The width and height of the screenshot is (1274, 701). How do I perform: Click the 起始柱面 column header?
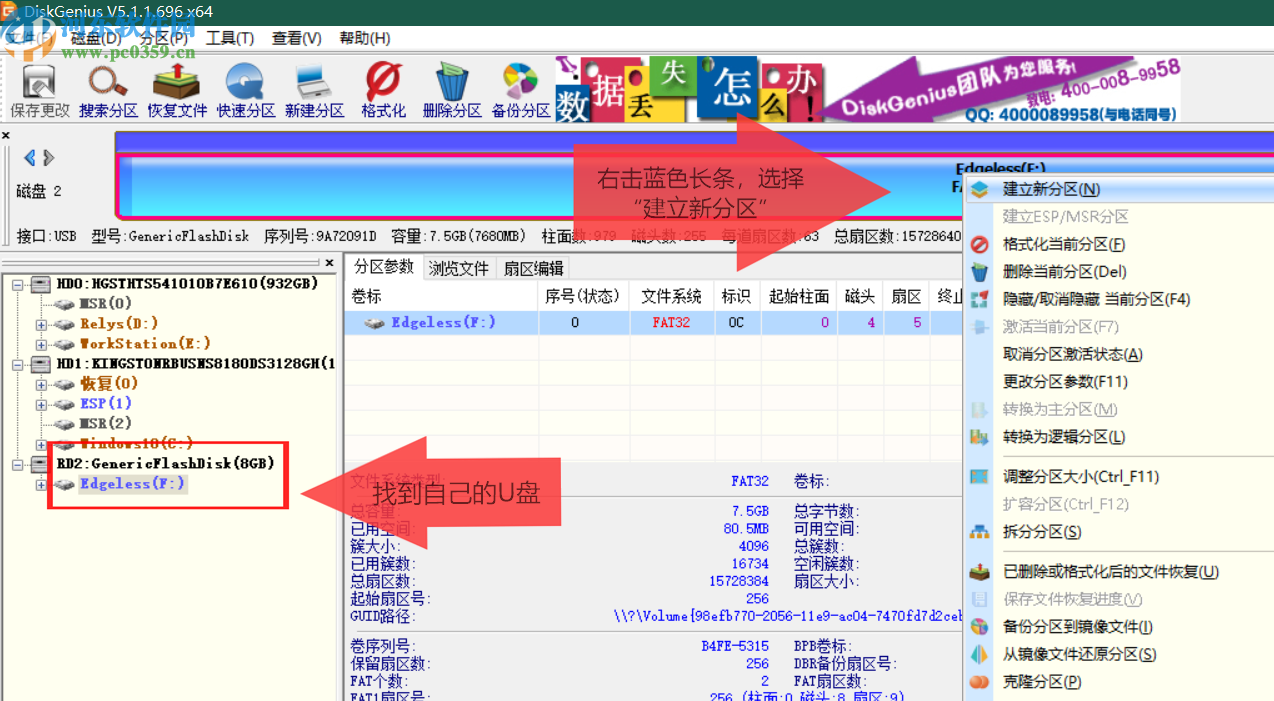tap(799, 297)
